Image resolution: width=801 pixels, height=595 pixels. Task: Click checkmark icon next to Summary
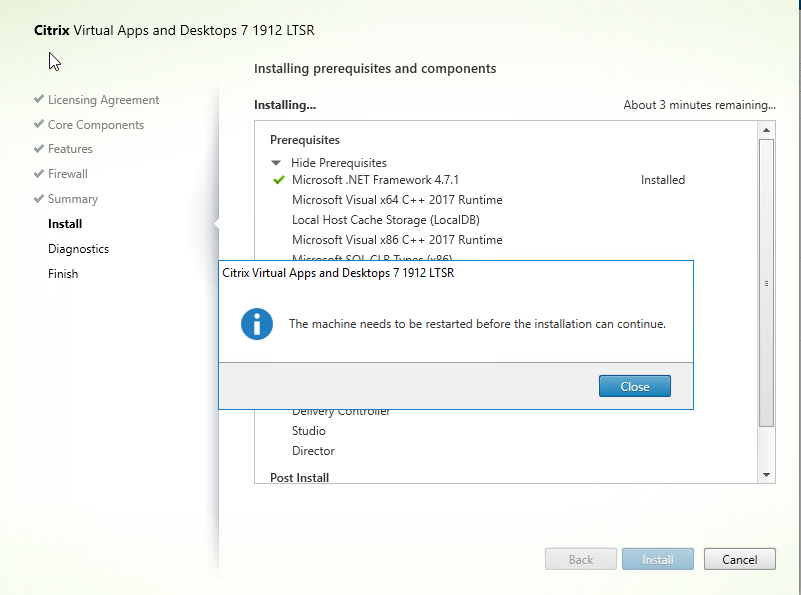[x=39, y=199]
